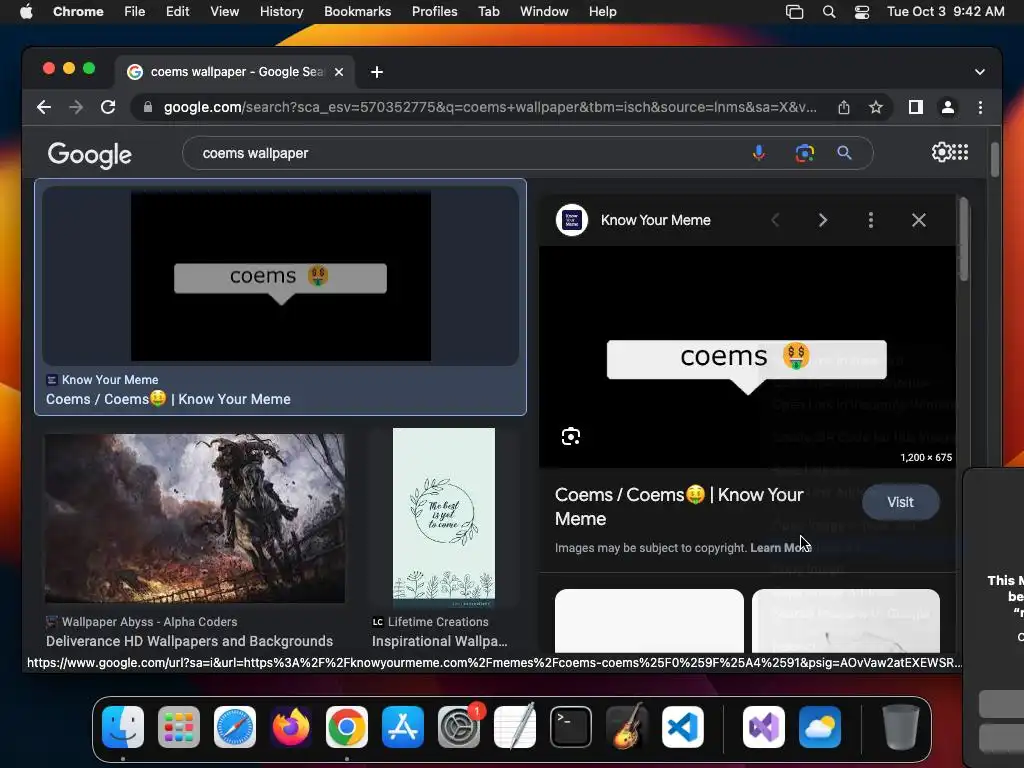The image size is (1024, 768).
Task: Open Inspirational Wallpaper thumbnail
Action: click(444, 518)
